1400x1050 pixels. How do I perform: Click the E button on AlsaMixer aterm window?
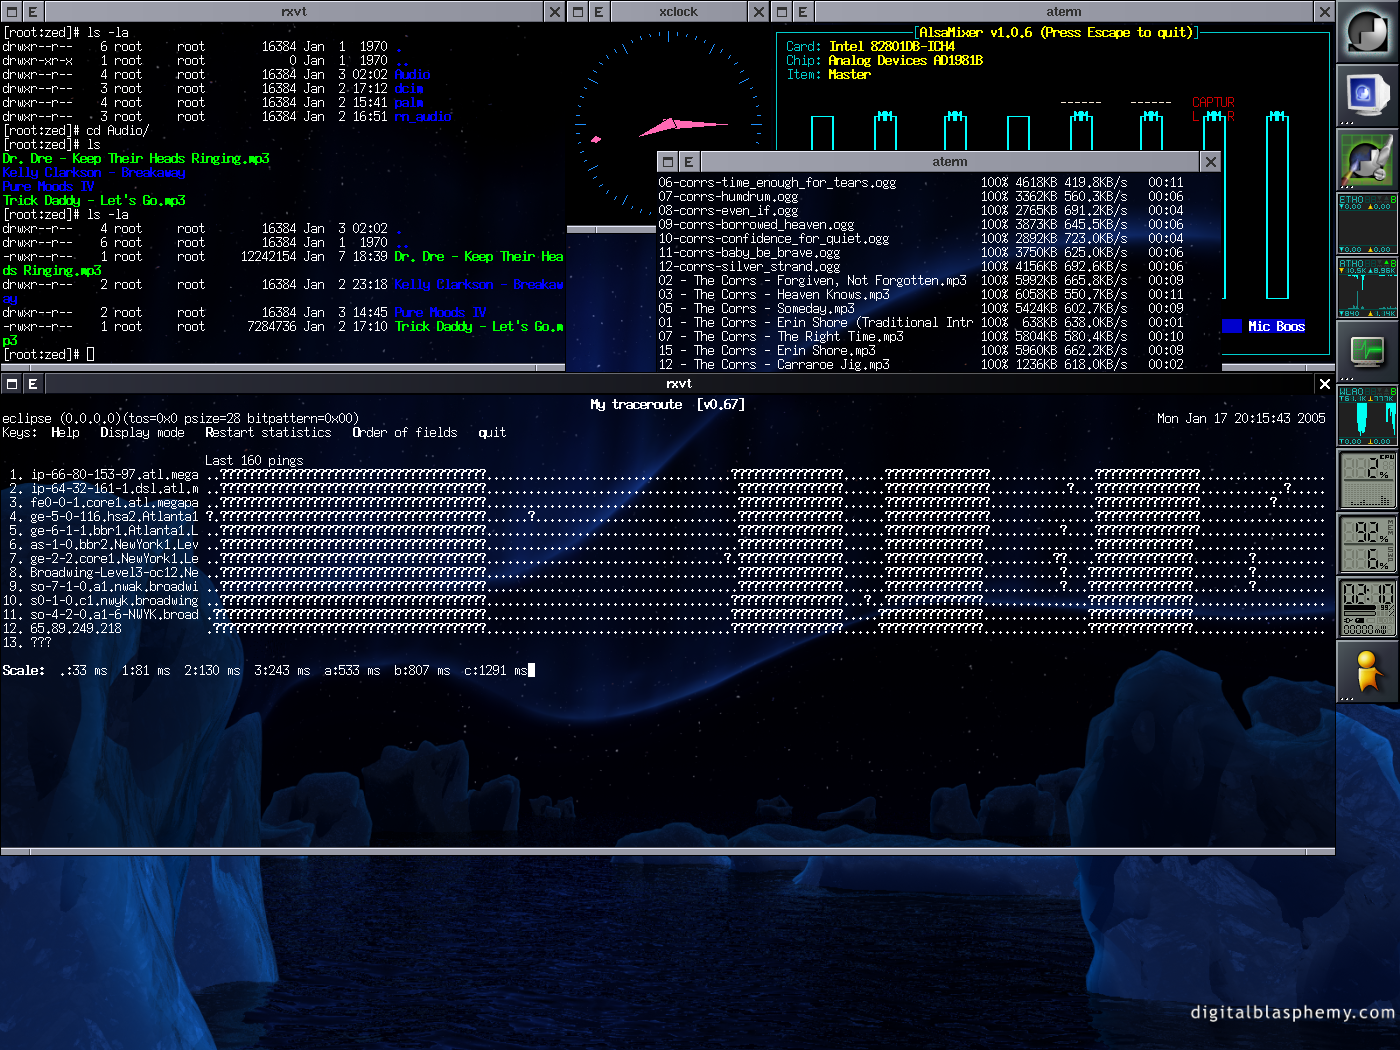point(803,12)
